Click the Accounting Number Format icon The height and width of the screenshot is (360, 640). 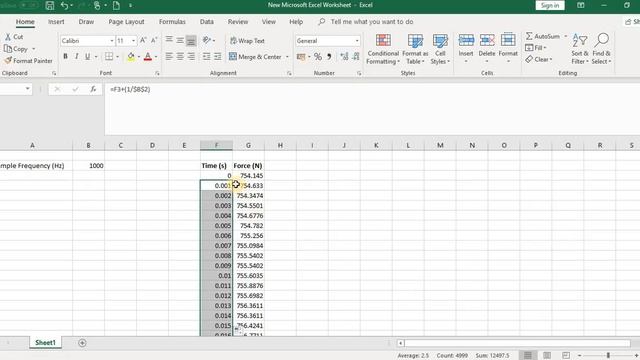coord(301,57)
